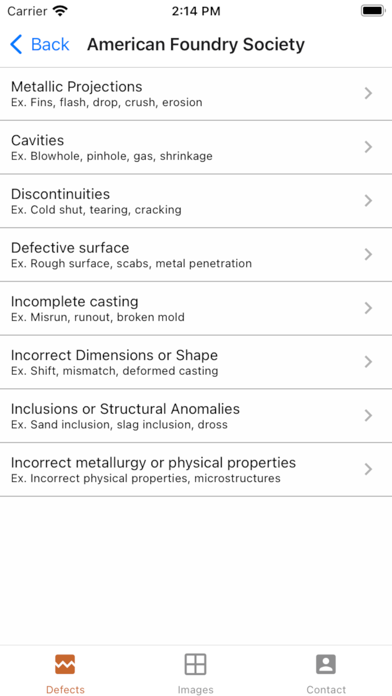Tap the Wi-Fi status icon

[60, 11]
